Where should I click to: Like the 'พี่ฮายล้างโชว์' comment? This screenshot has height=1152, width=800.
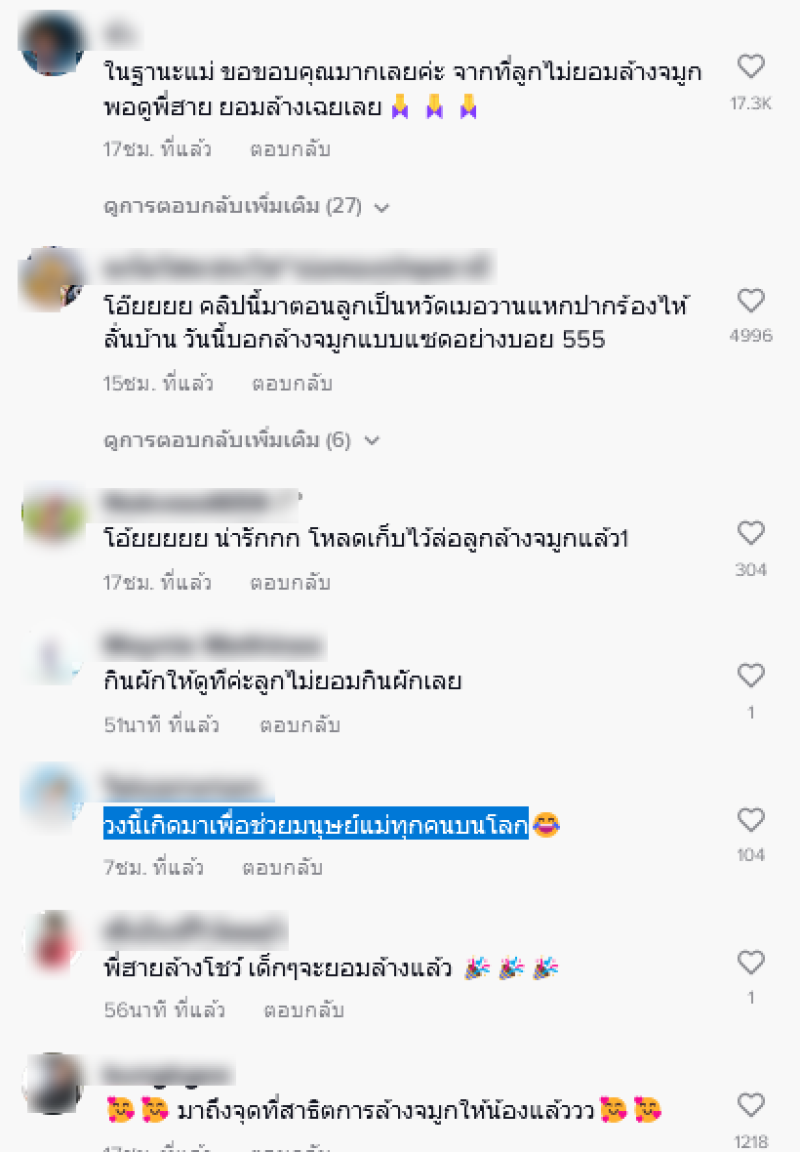click(751, 962)
